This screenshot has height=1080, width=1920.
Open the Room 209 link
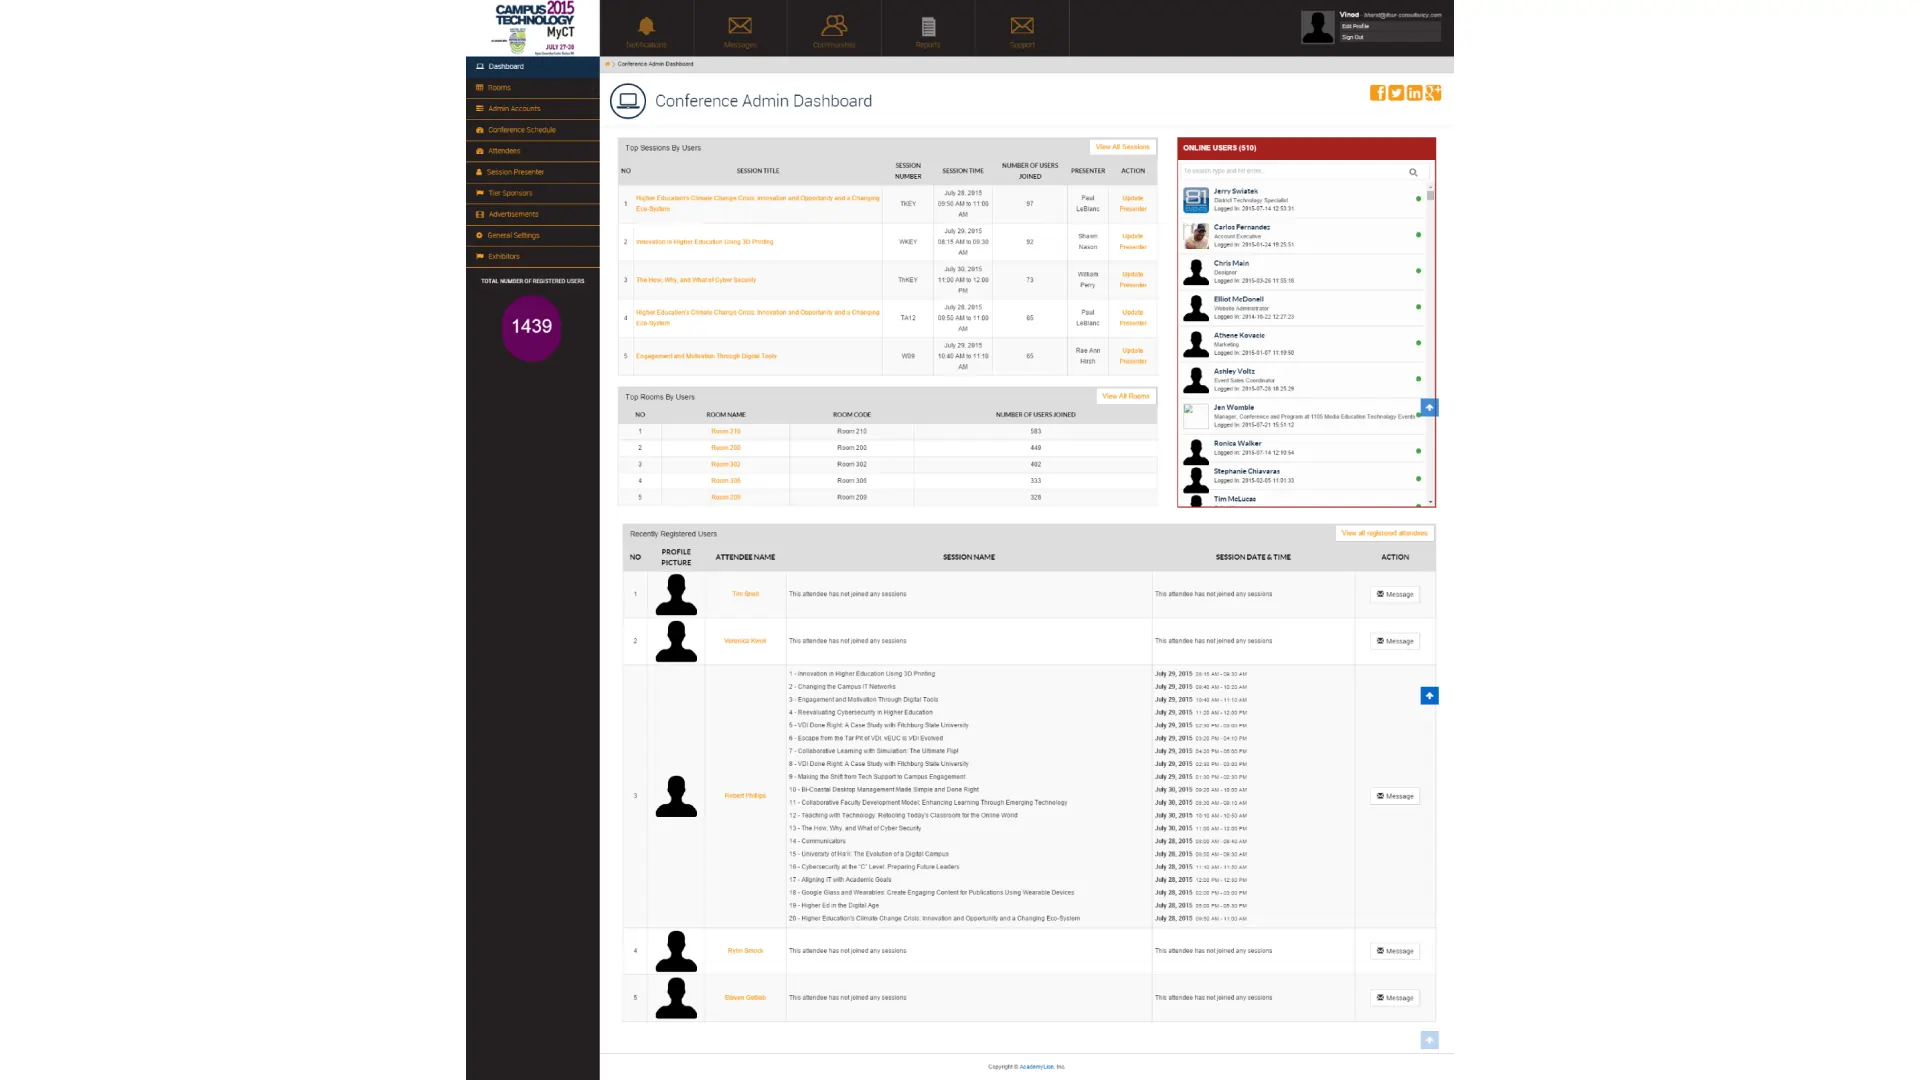726,497
